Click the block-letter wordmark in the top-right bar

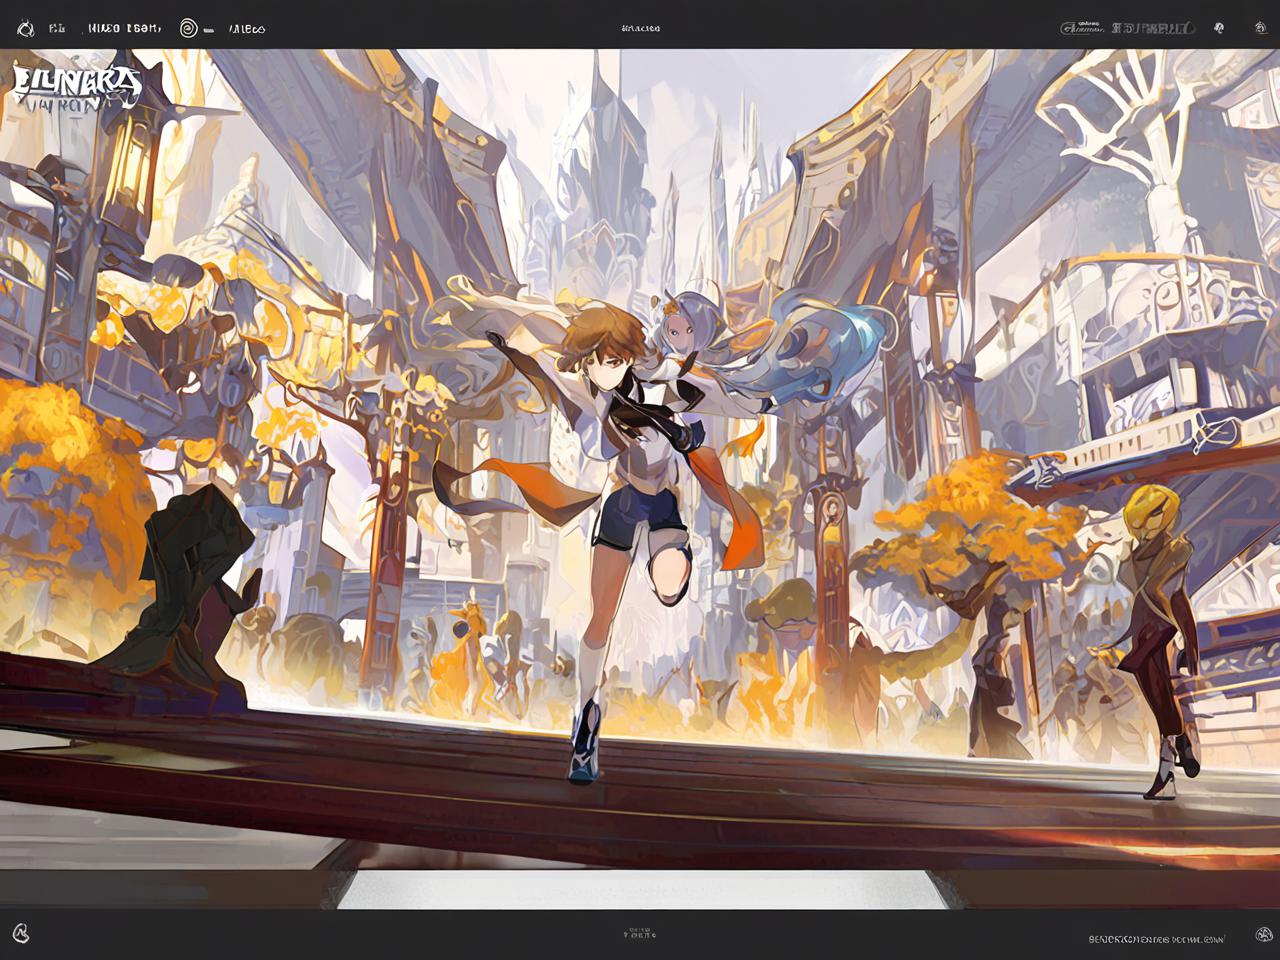(1153, 28)
